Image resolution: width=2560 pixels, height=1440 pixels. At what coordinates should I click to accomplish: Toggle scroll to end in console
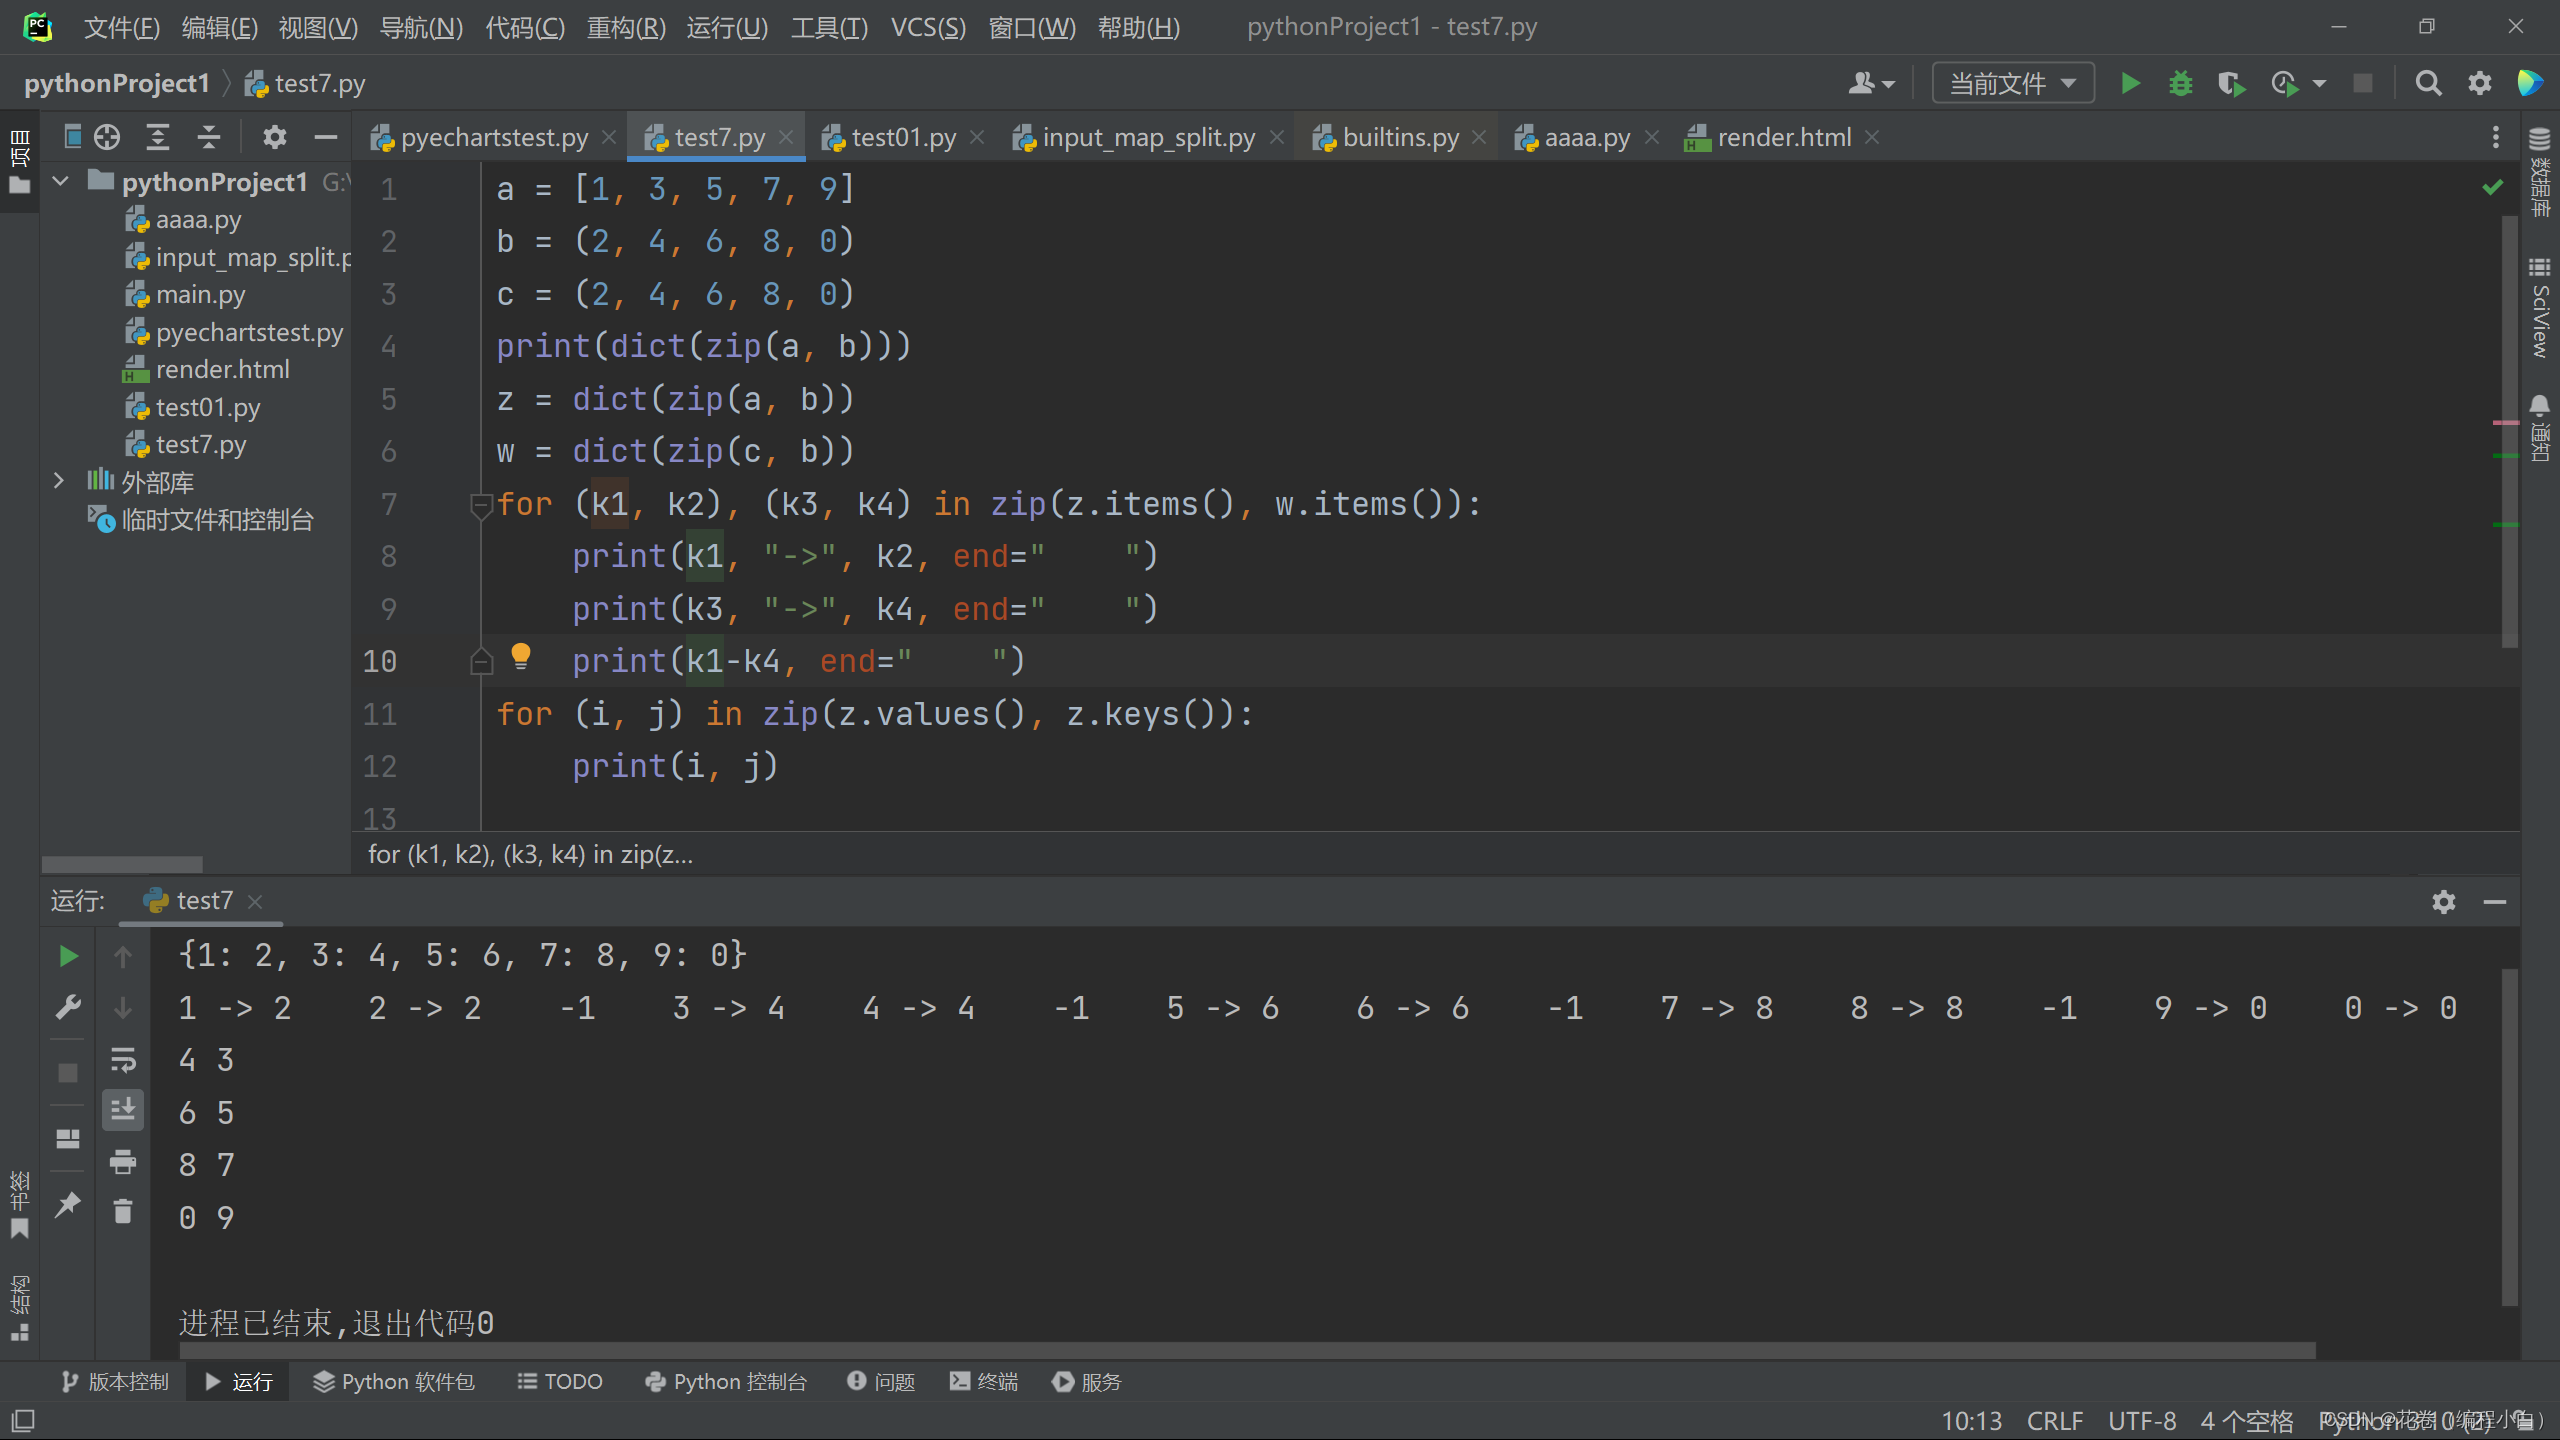pyautogui.click(x=123, y=1110)
